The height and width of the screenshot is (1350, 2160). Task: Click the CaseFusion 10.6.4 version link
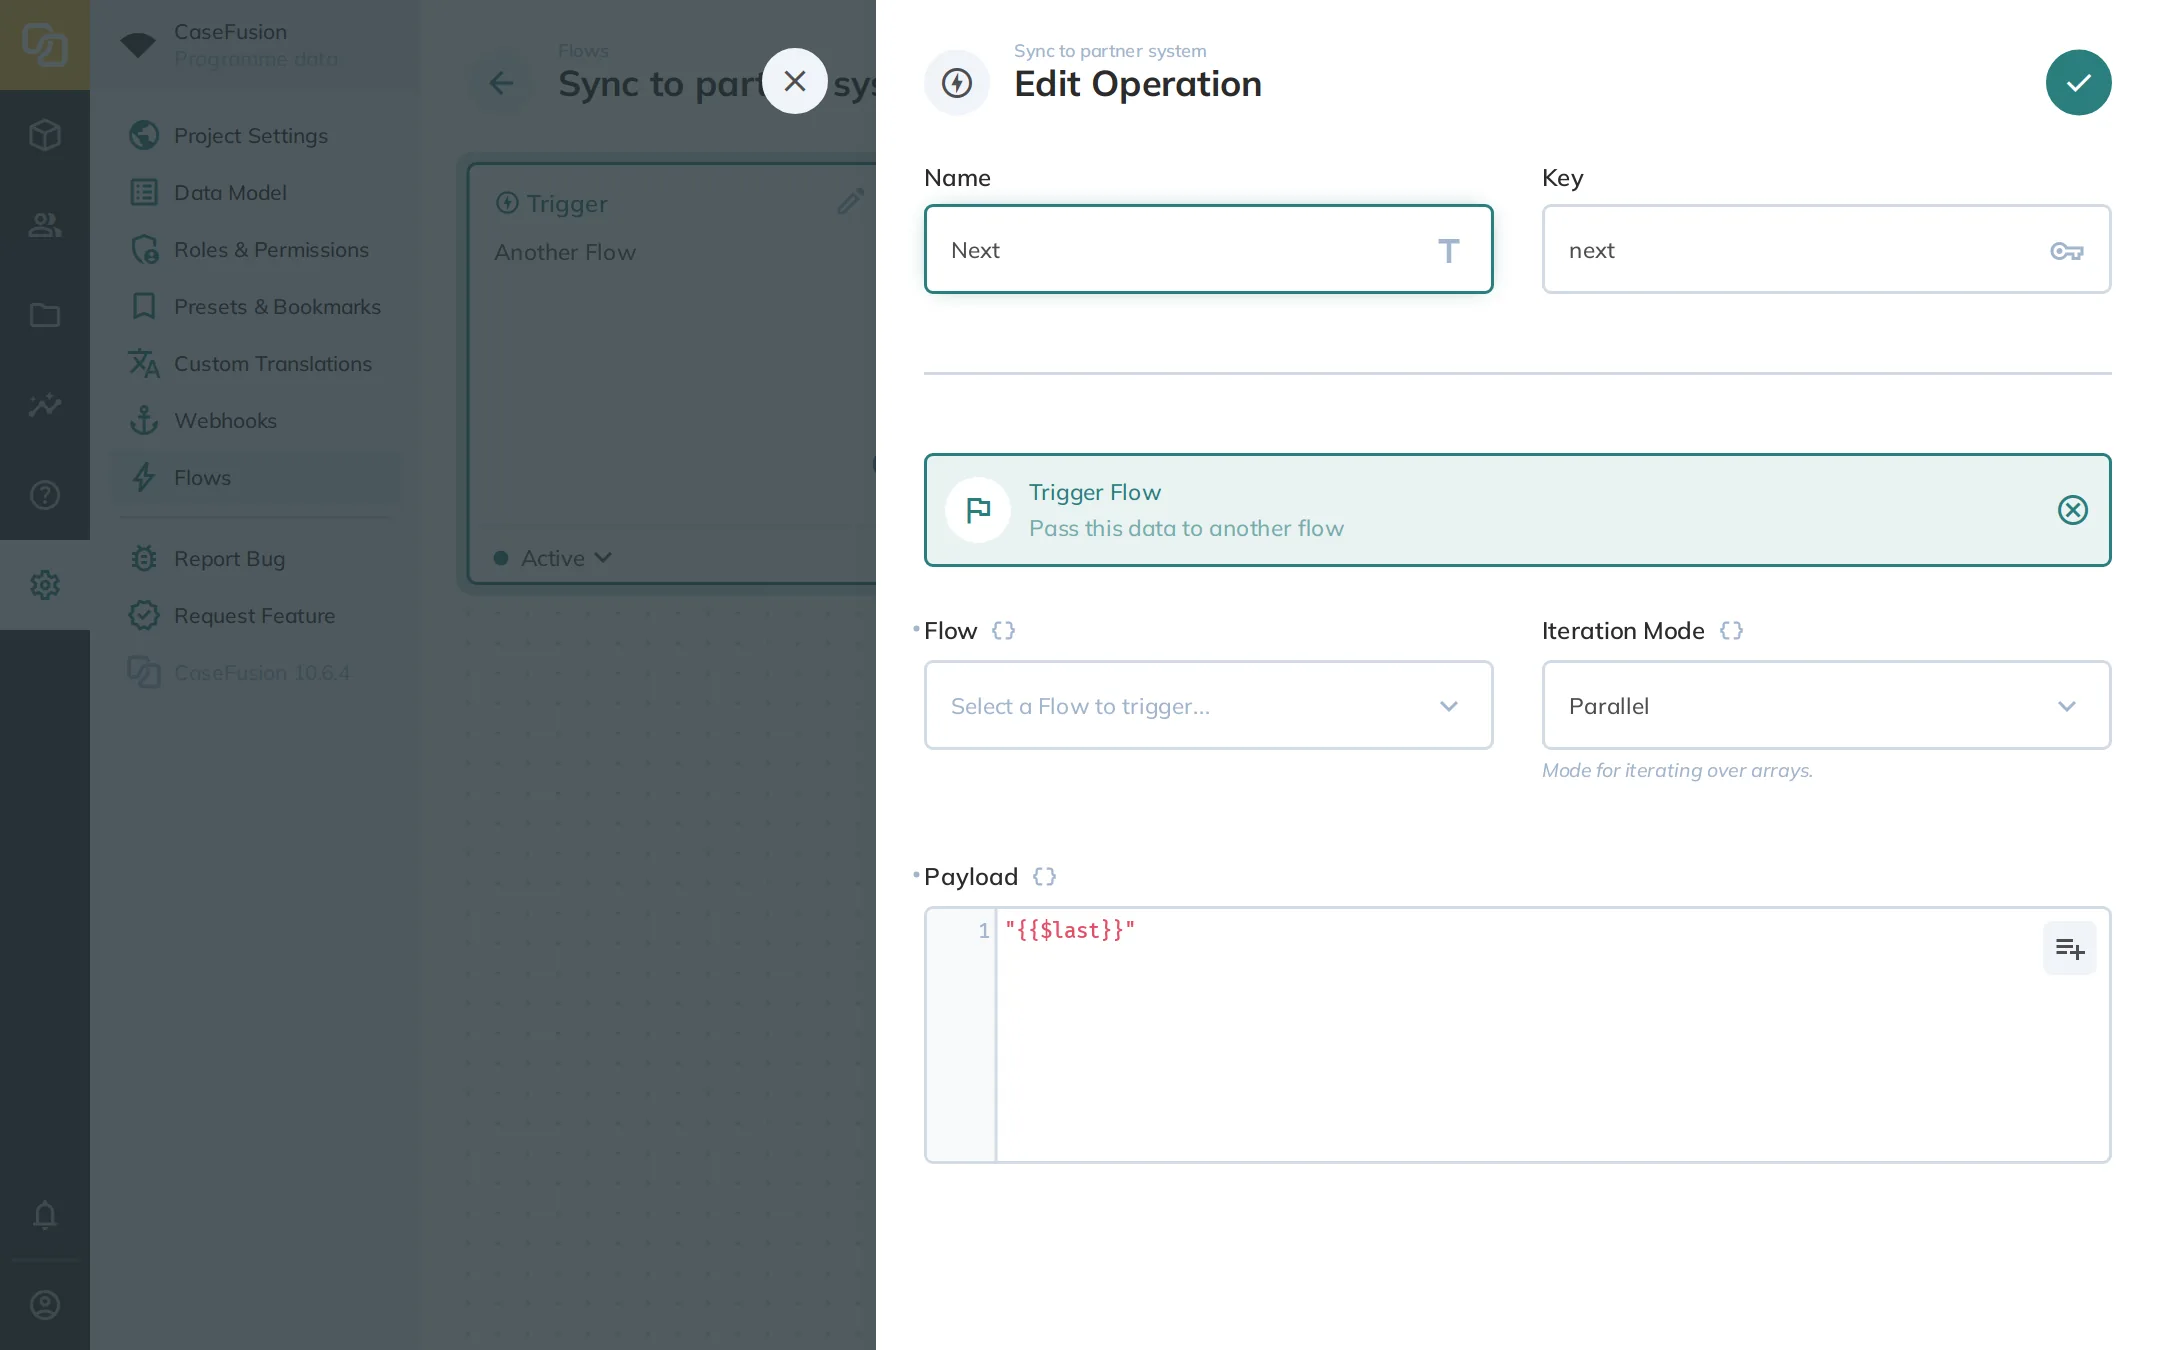point(255,672)
